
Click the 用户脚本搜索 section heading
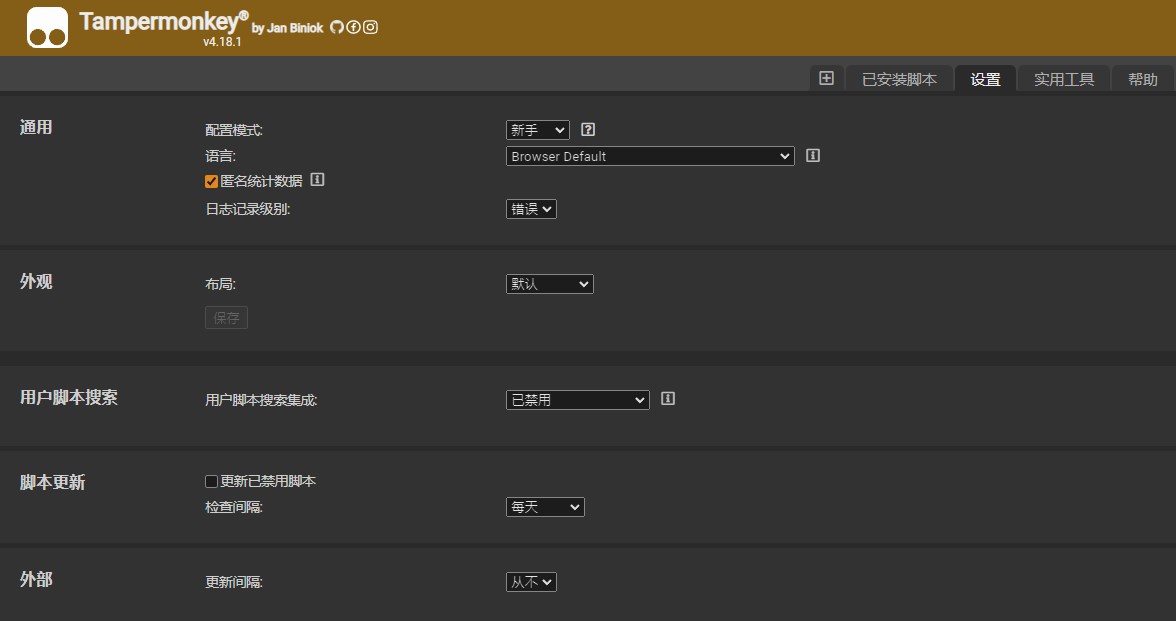pos(68,398)
